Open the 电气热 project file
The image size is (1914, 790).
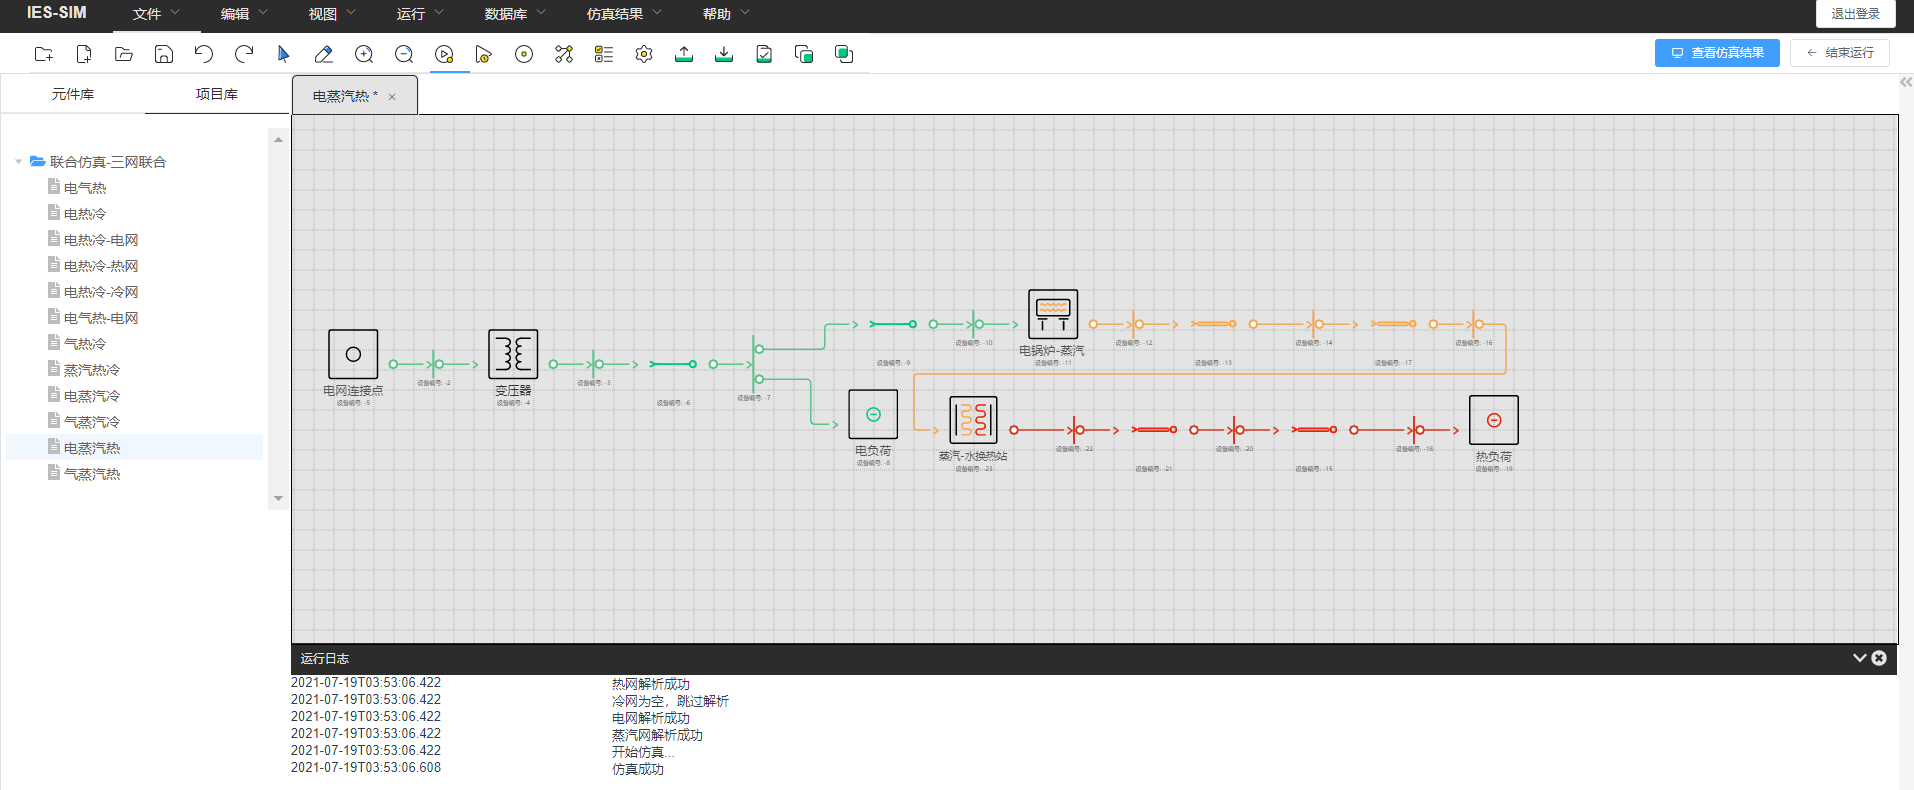point(85,188)
